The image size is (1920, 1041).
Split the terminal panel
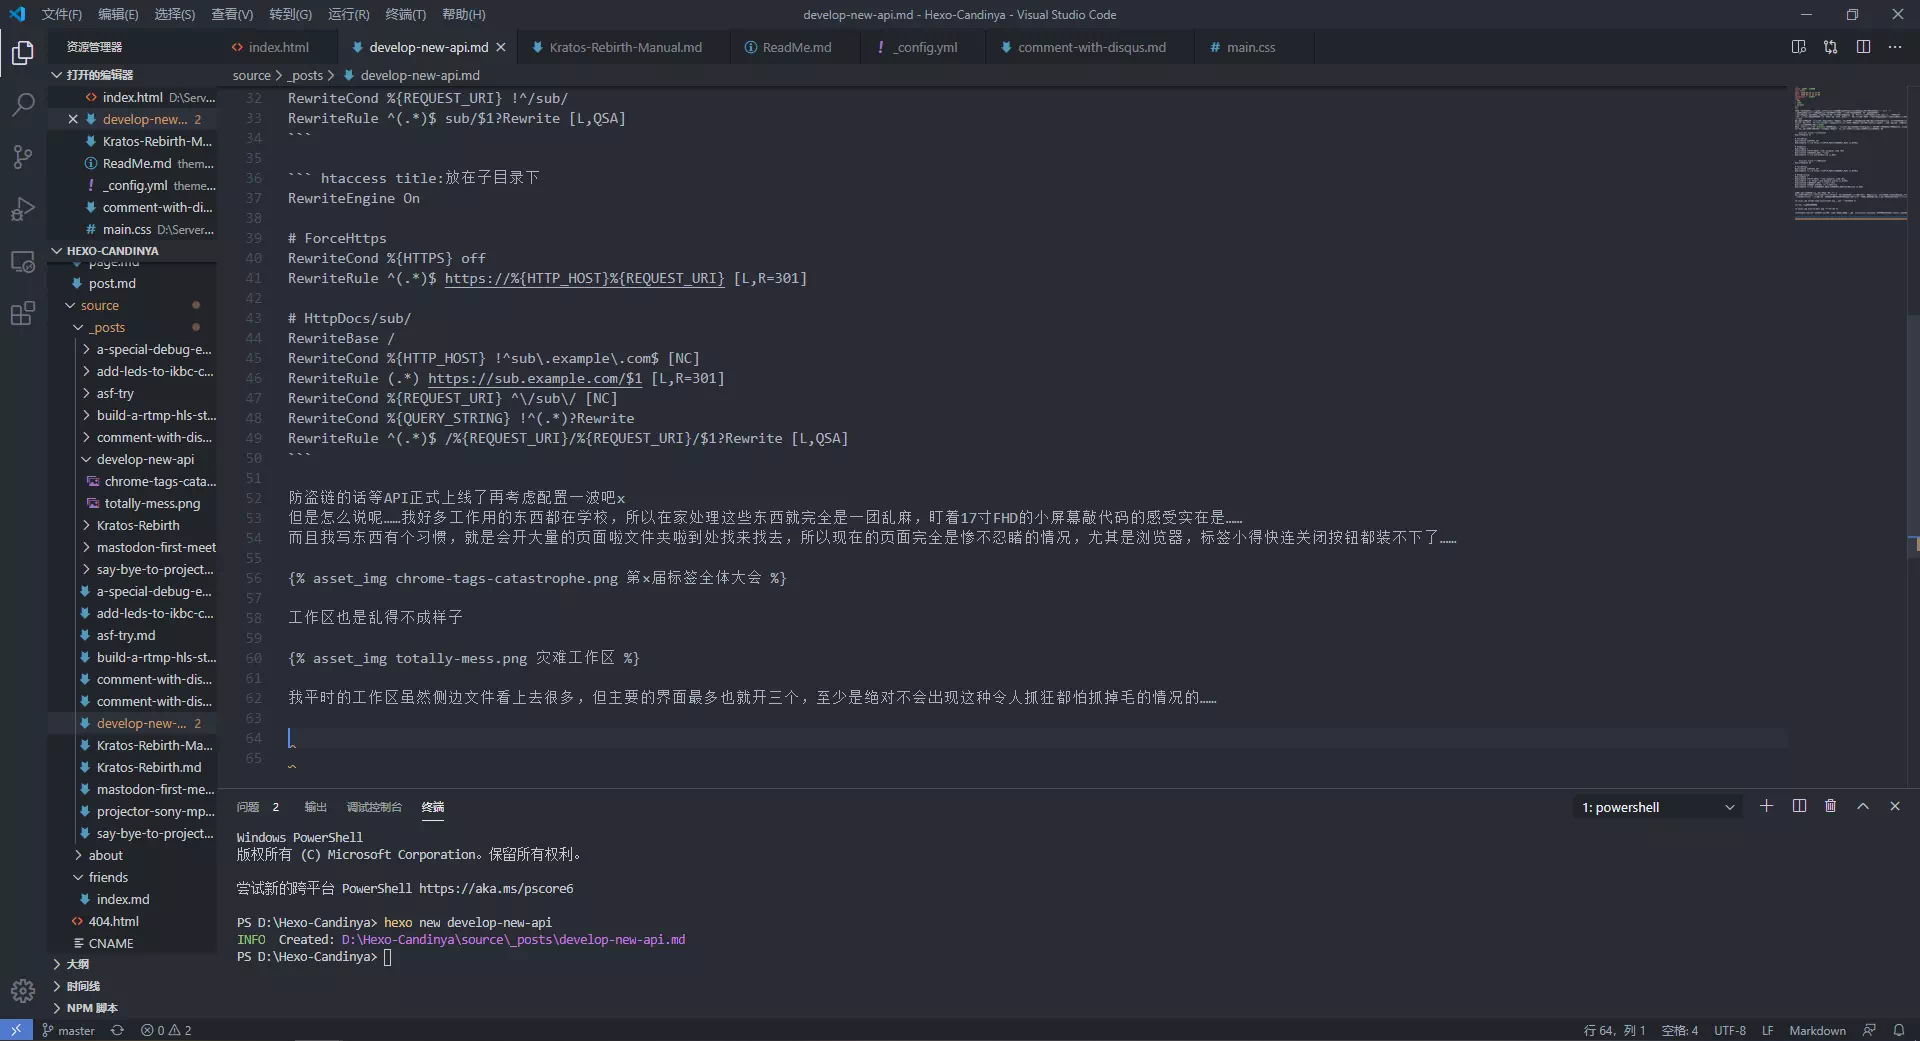(1799, 806)
